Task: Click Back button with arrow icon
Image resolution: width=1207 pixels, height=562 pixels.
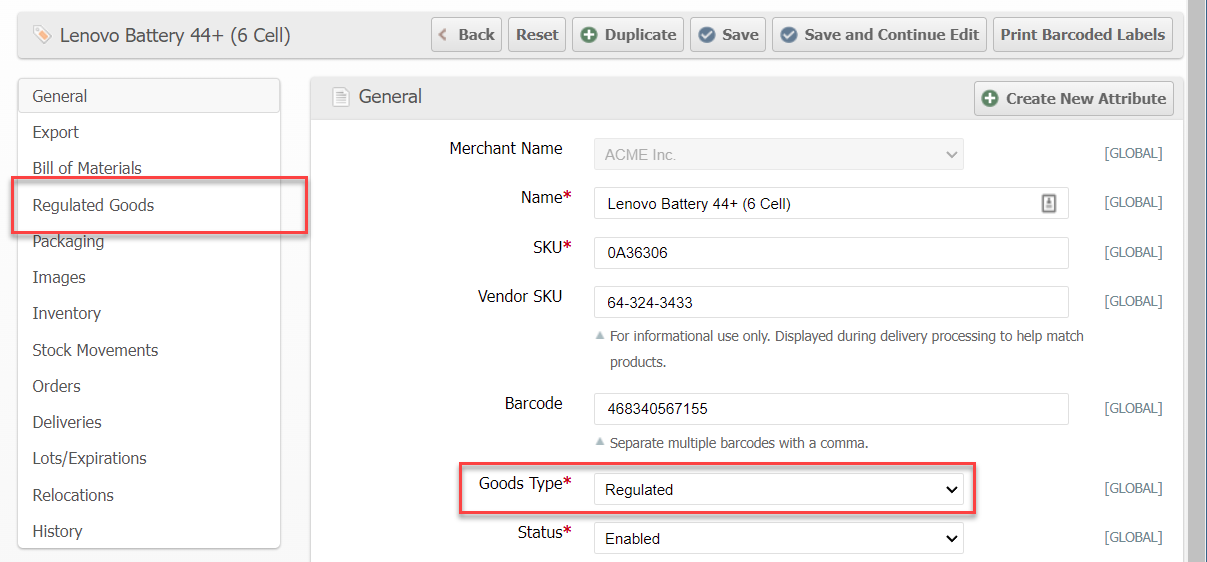Action: tap(466, 34)
